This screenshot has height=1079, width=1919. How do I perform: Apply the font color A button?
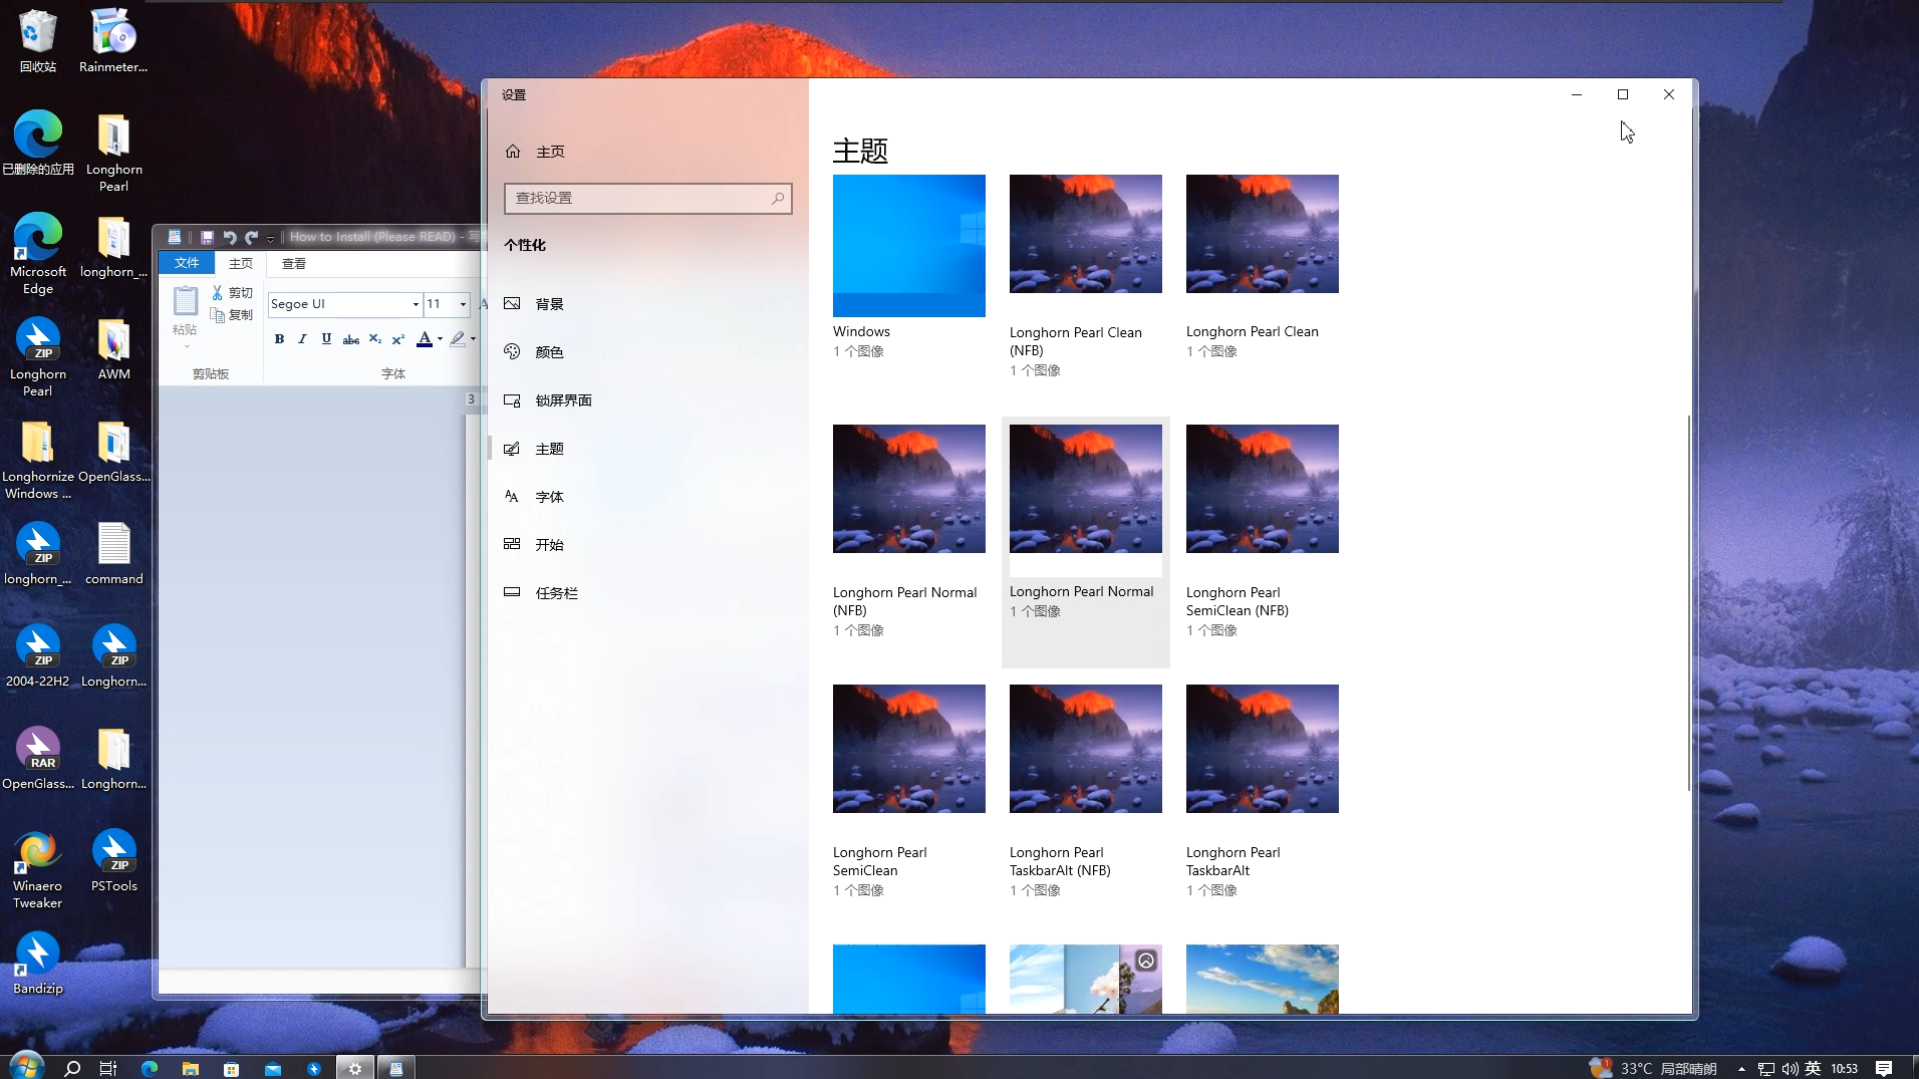pos(424,339)
